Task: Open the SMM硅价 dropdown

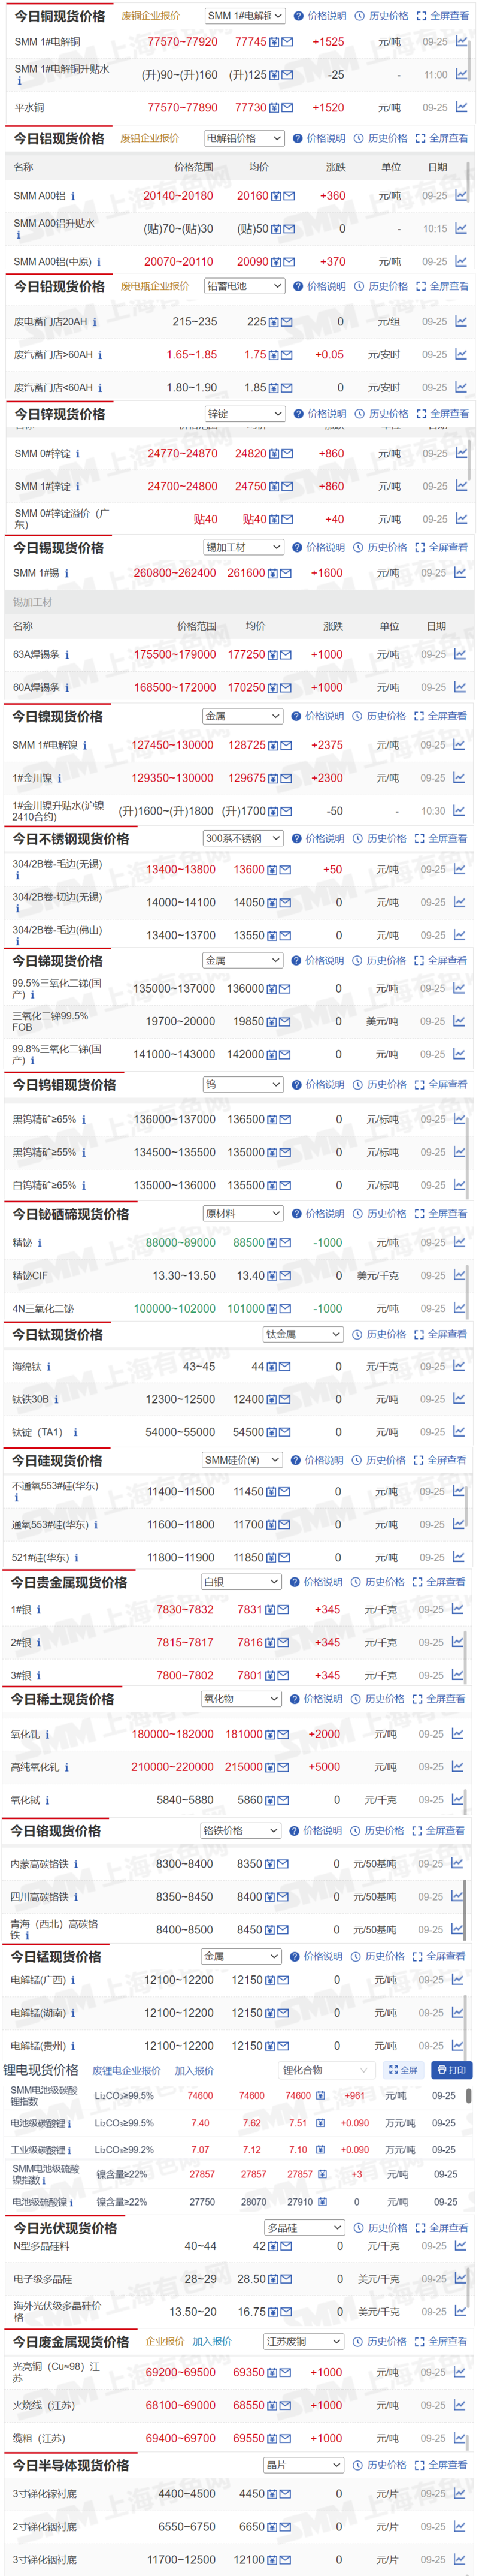Action: point(242,1460)
